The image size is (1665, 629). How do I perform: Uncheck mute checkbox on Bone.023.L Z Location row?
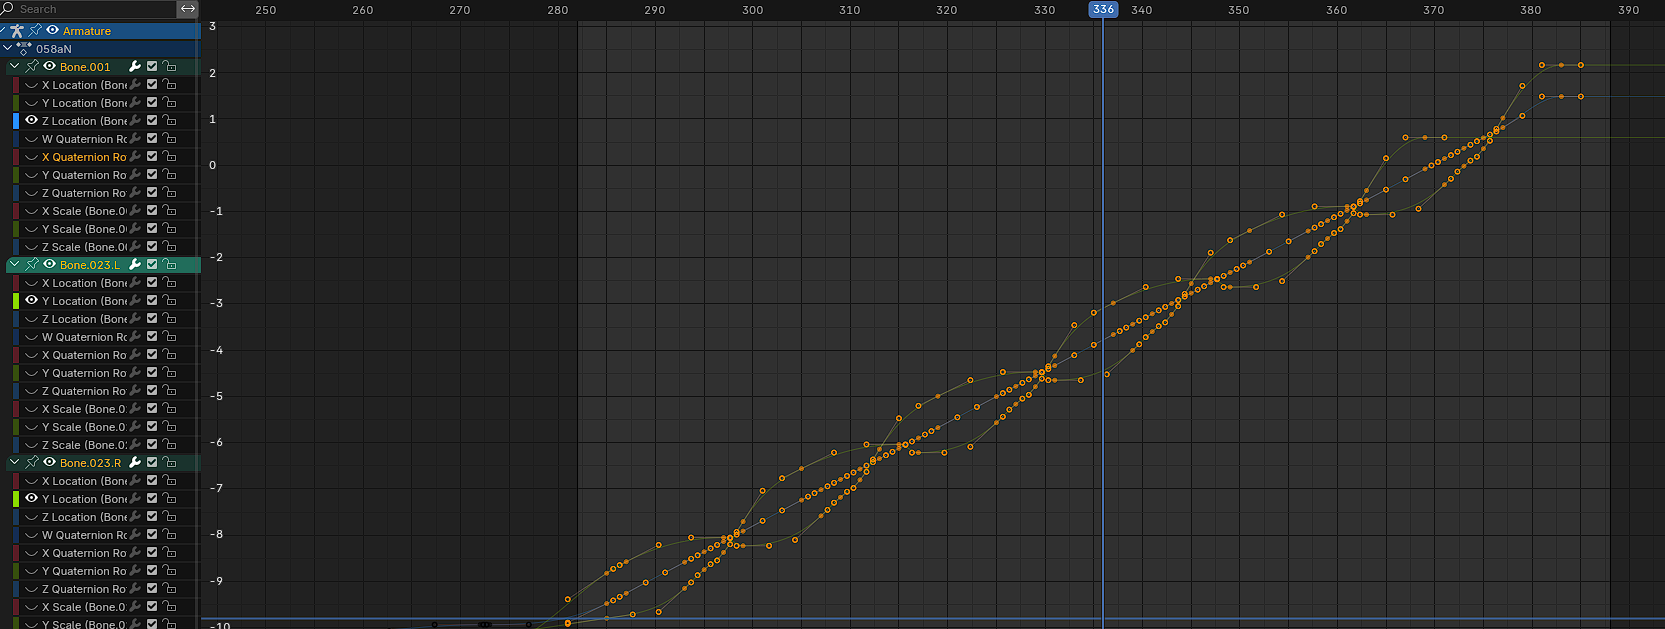152,319
